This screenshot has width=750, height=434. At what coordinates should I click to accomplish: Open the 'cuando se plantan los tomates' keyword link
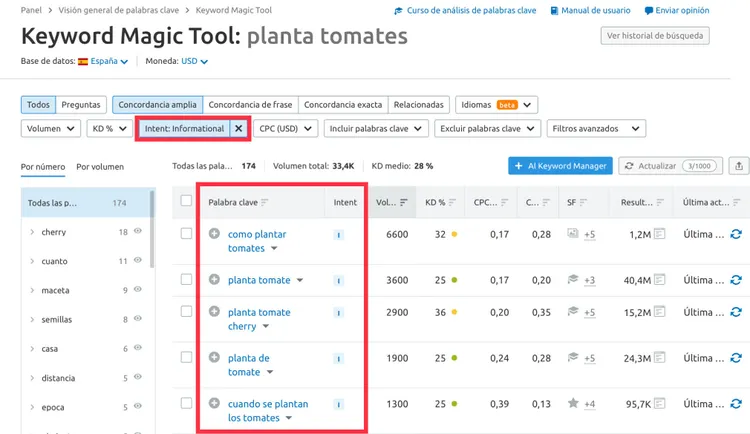268,411
